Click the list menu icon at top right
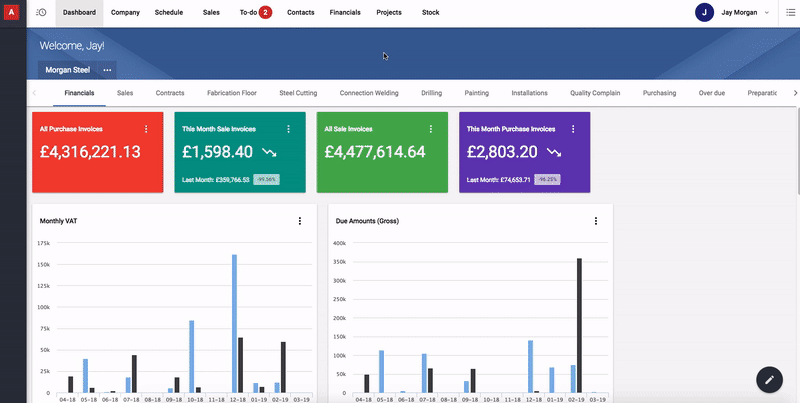800x403 pixels. pos(789,12)
